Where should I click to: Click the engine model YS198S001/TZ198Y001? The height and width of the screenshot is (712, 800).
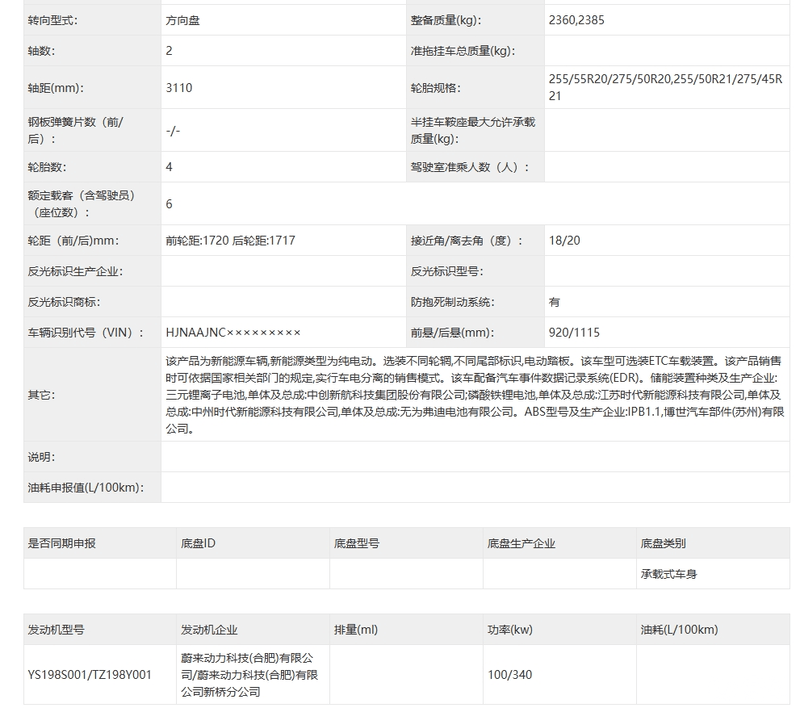tap(90, 675)
